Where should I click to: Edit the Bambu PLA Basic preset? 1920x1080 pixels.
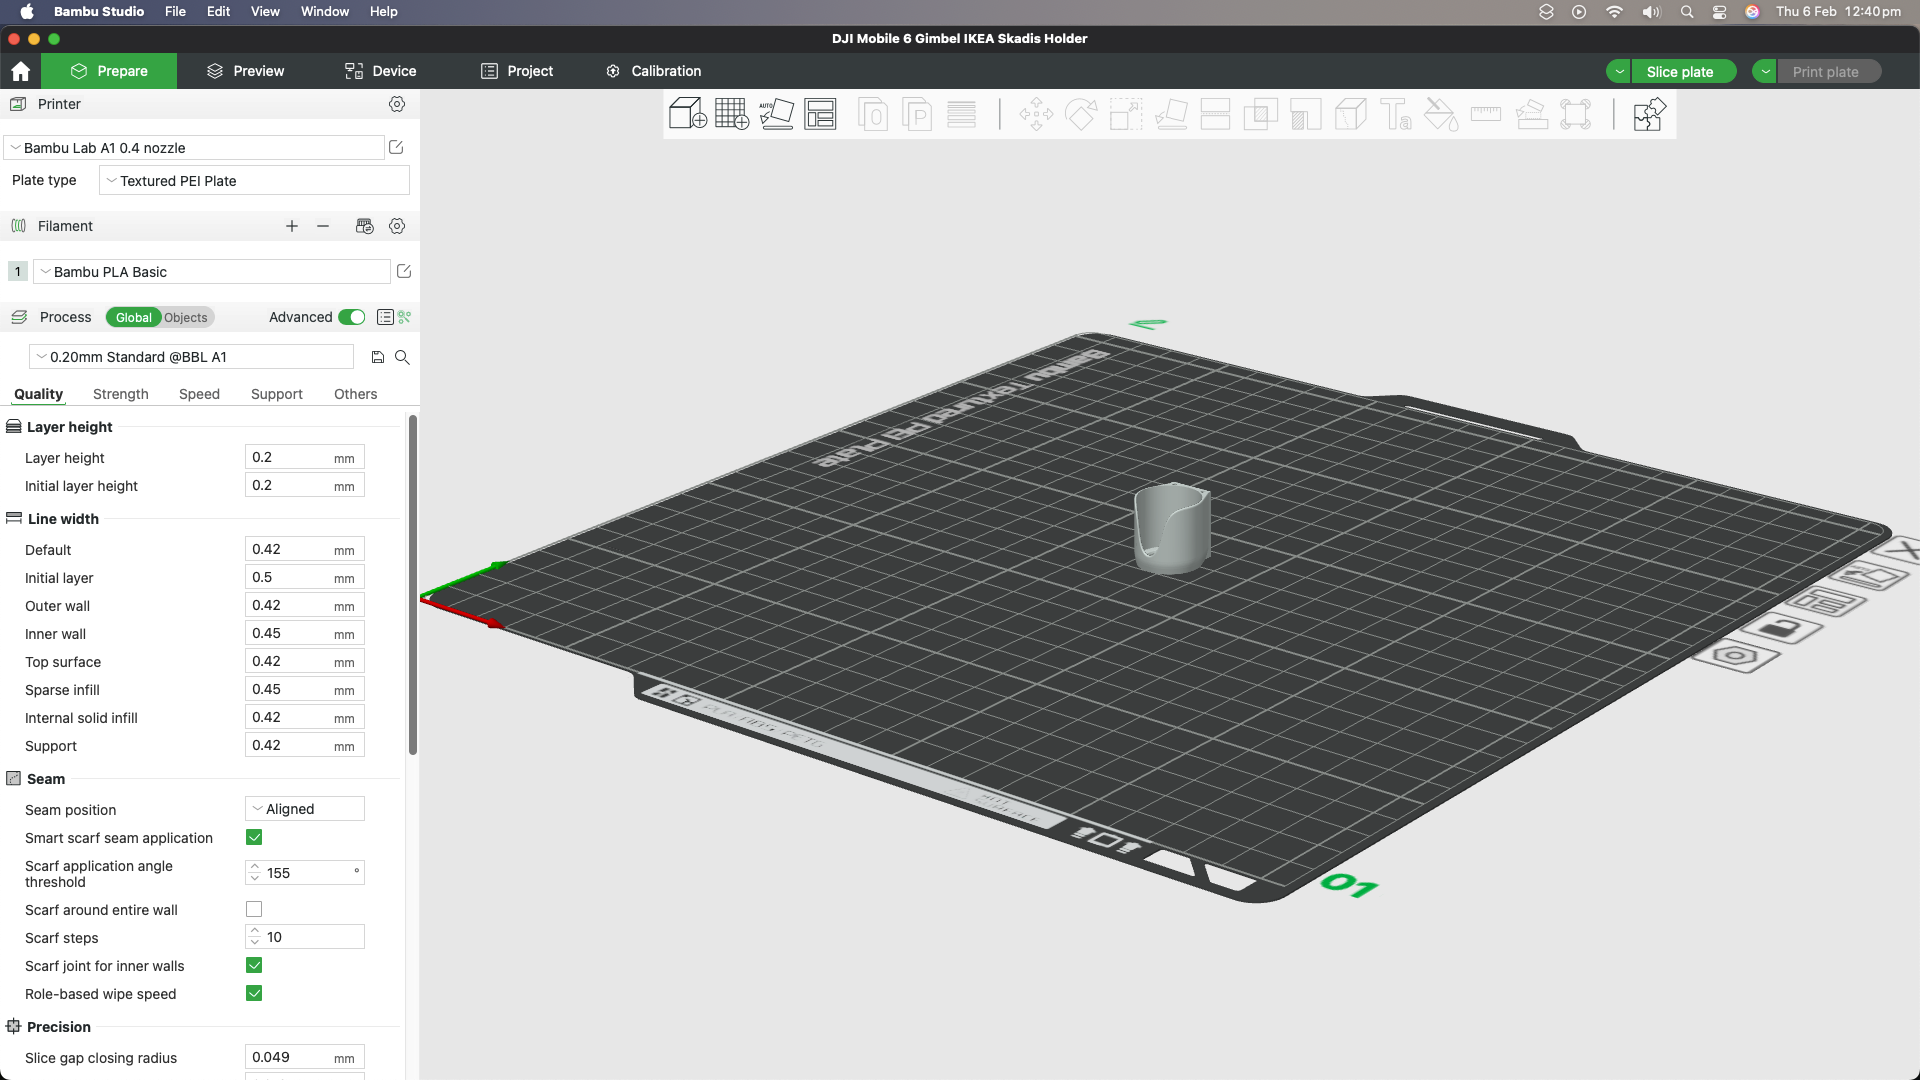(x=404, y=271)
